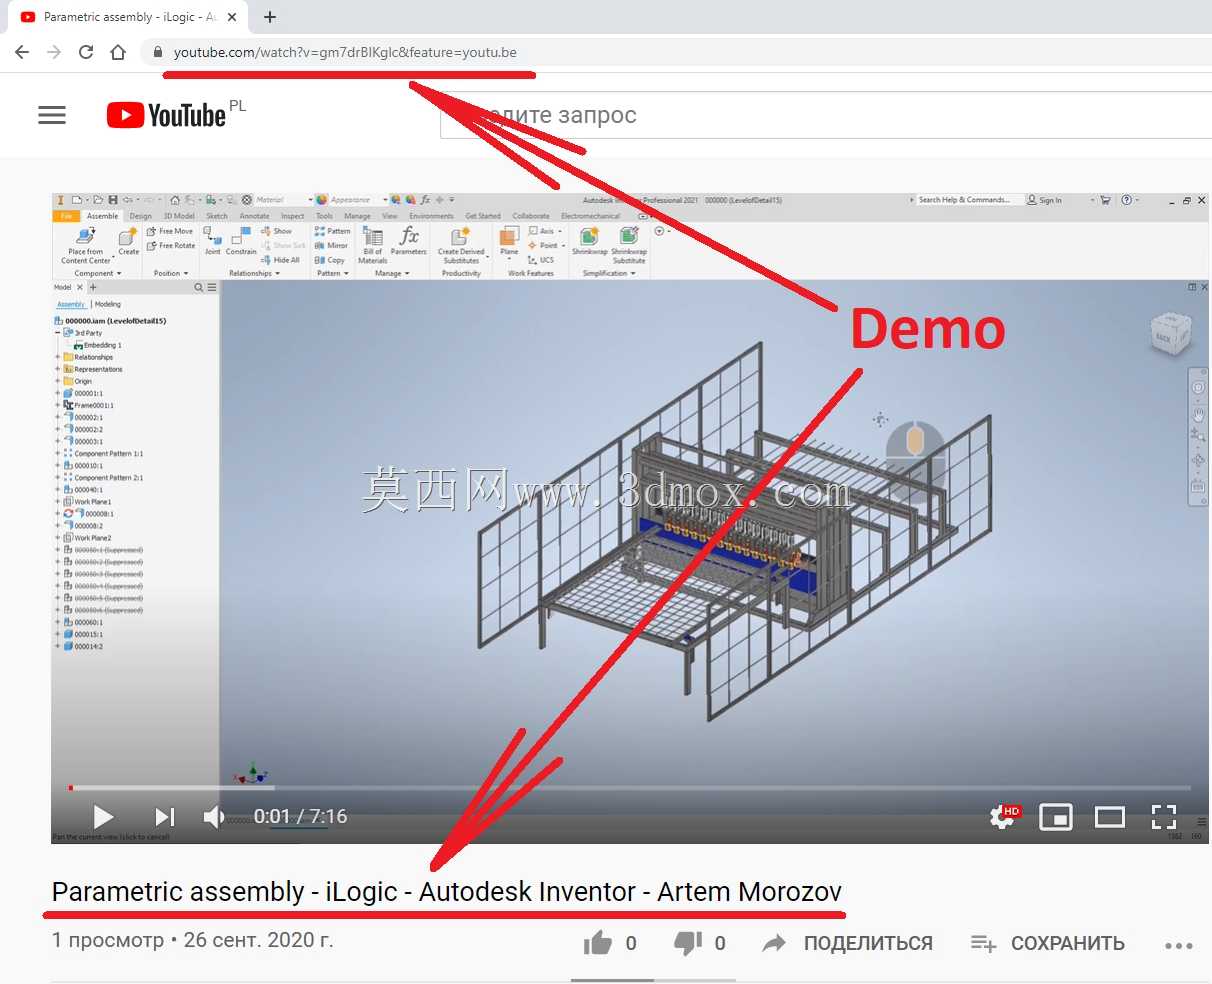Click the YouTube logo

[x=166, y=115]
